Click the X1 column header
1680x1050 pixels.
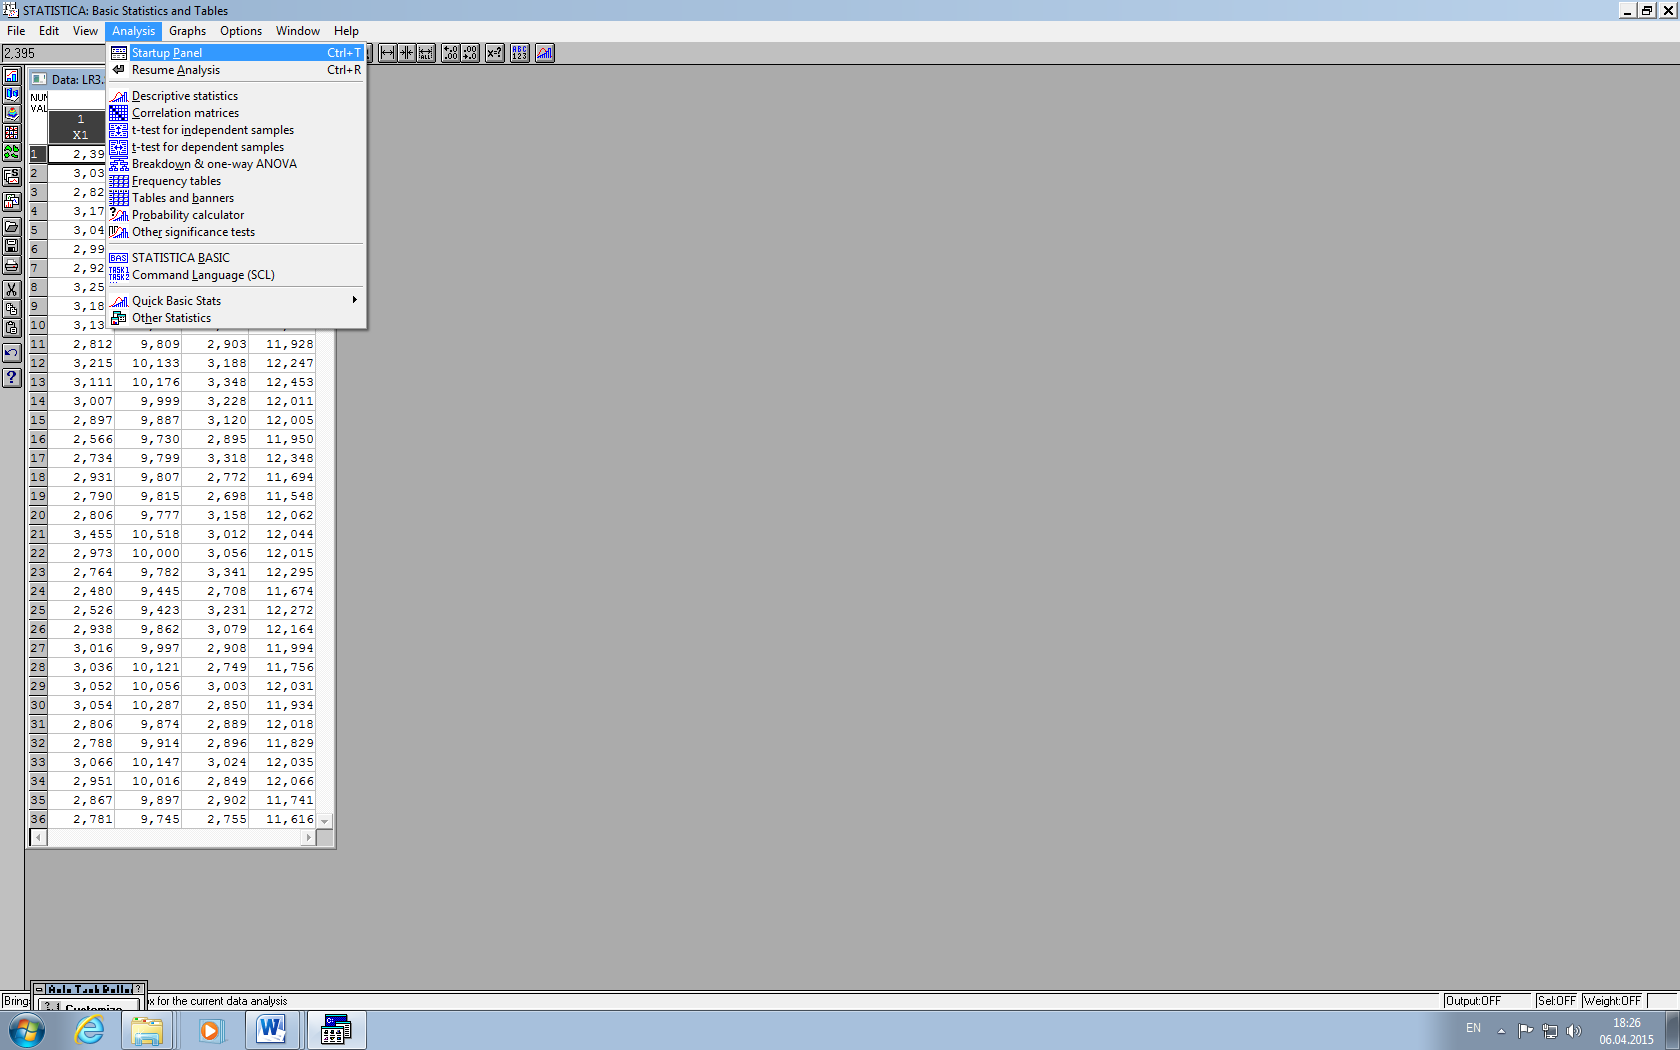coord(78,127)
